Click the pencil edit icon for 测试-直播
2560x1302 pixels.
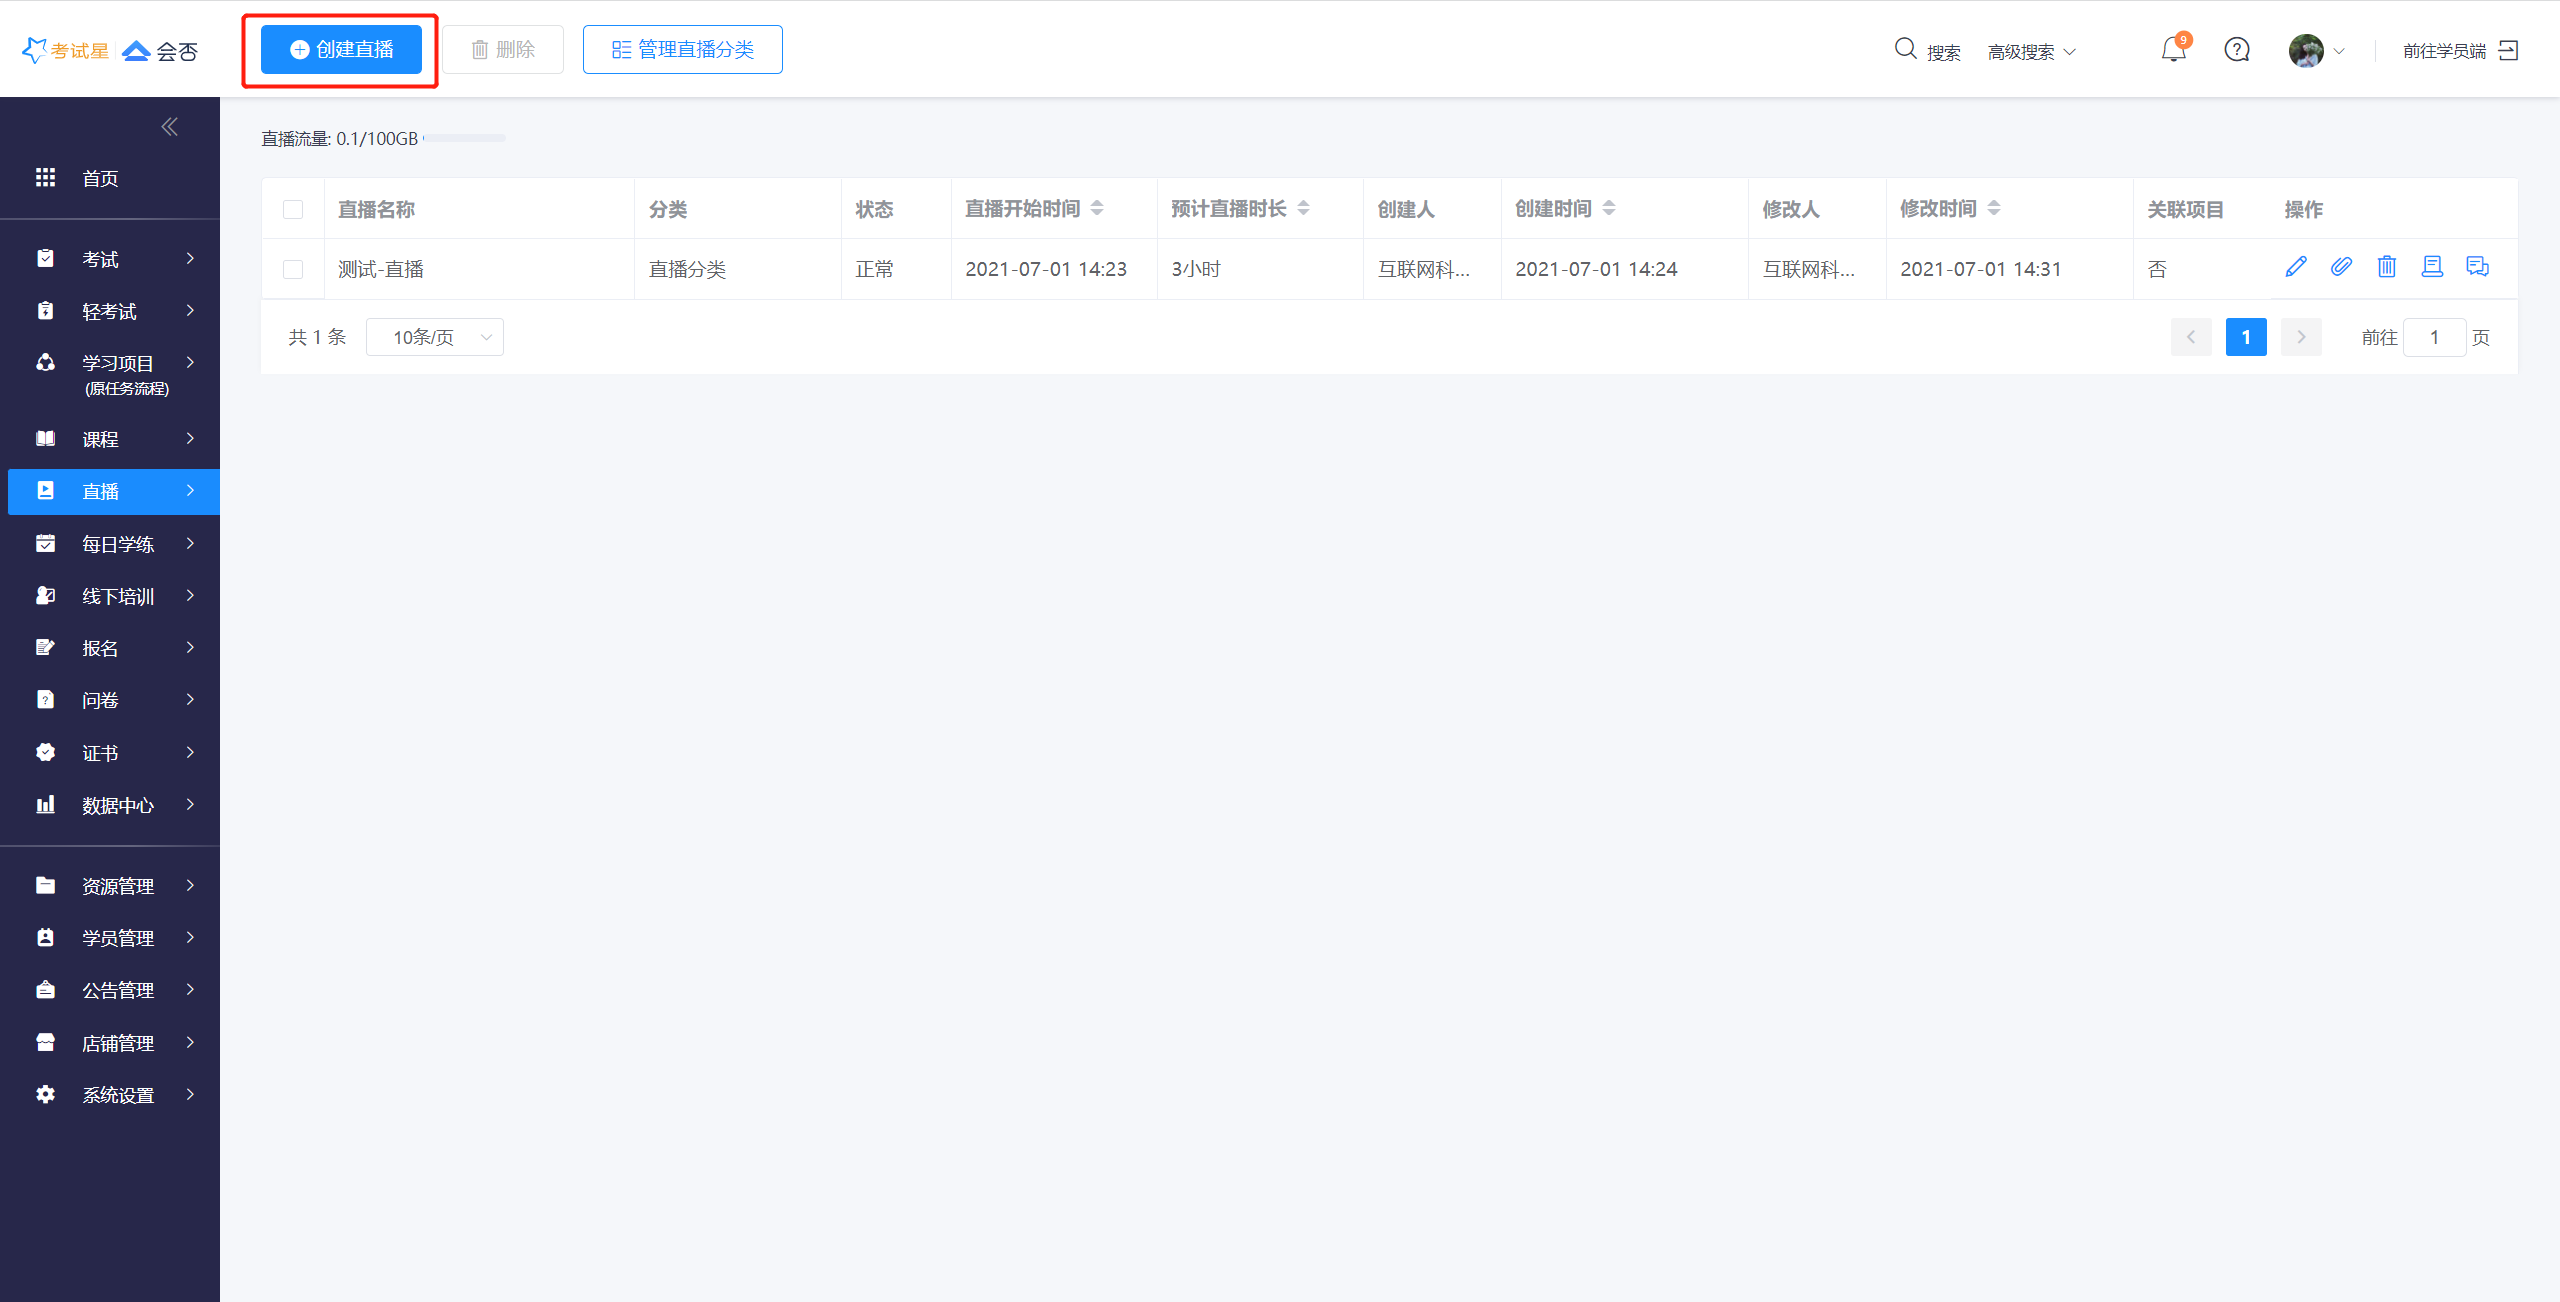pos(2296,267)
